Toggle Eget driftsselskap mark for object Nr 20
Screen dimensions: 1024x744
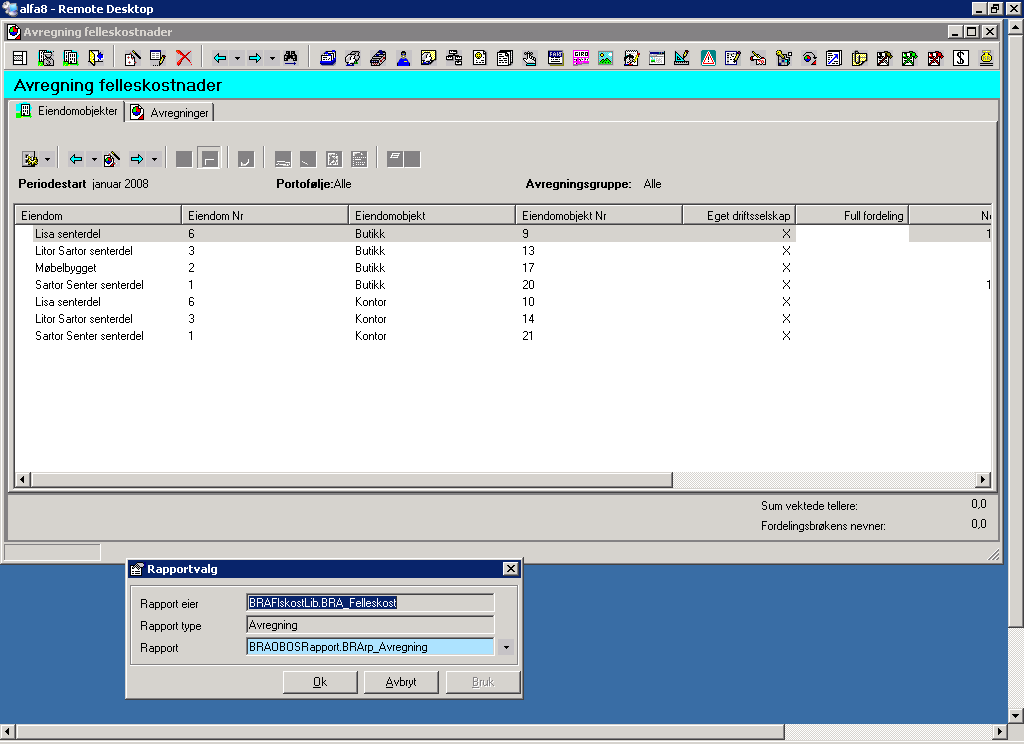pyautogui.click(x=786, y=285)
